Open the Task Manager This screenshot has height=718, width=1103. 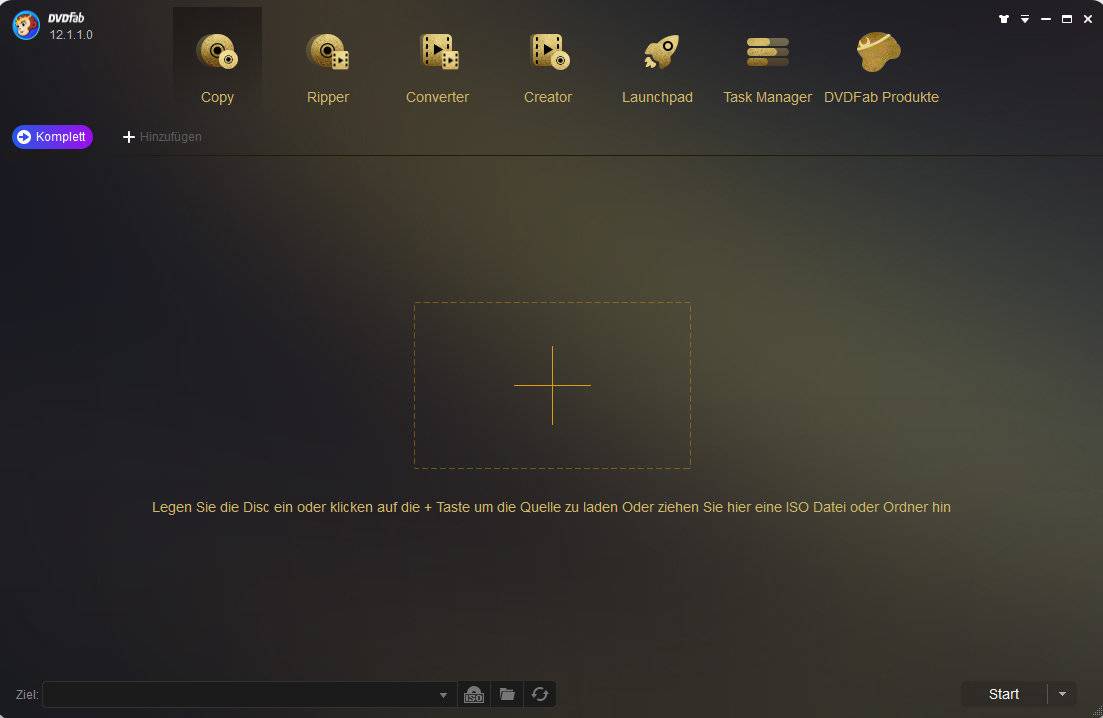click(x=767, y=68)
